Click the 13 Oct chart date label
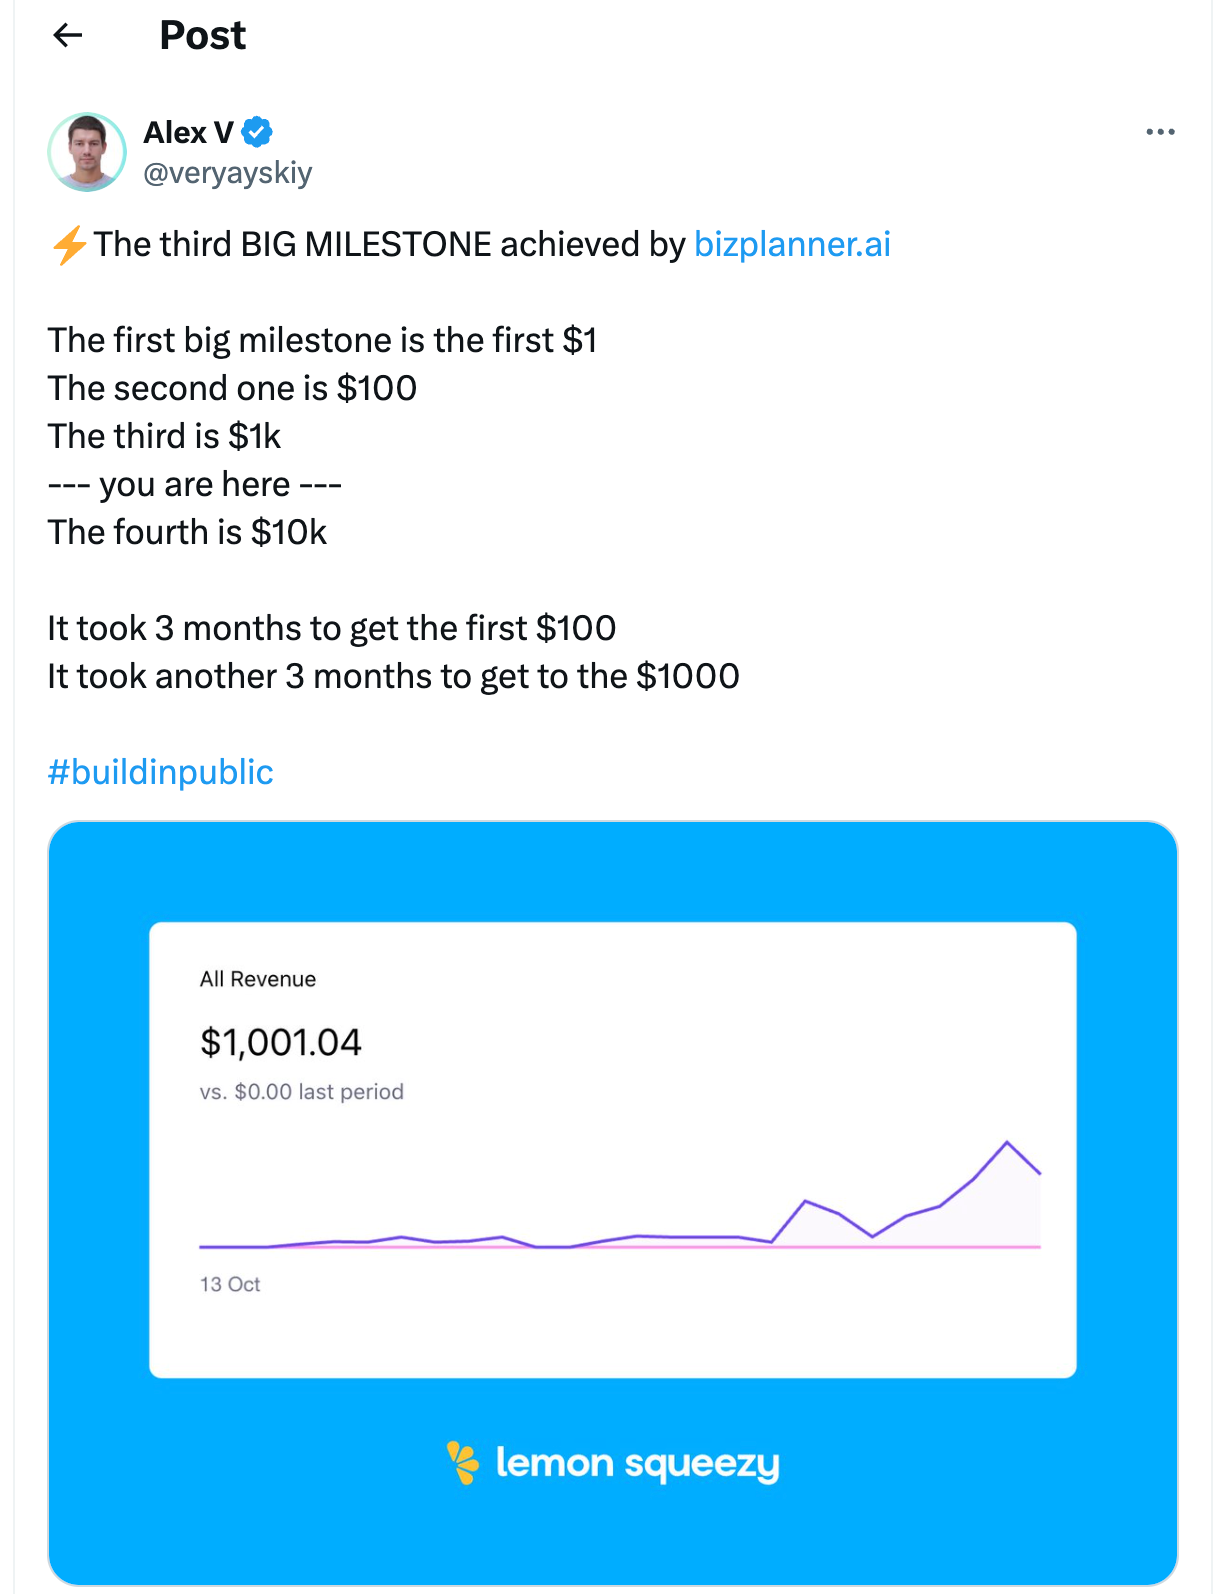1220x1594 pixels. click(230, 1284)
